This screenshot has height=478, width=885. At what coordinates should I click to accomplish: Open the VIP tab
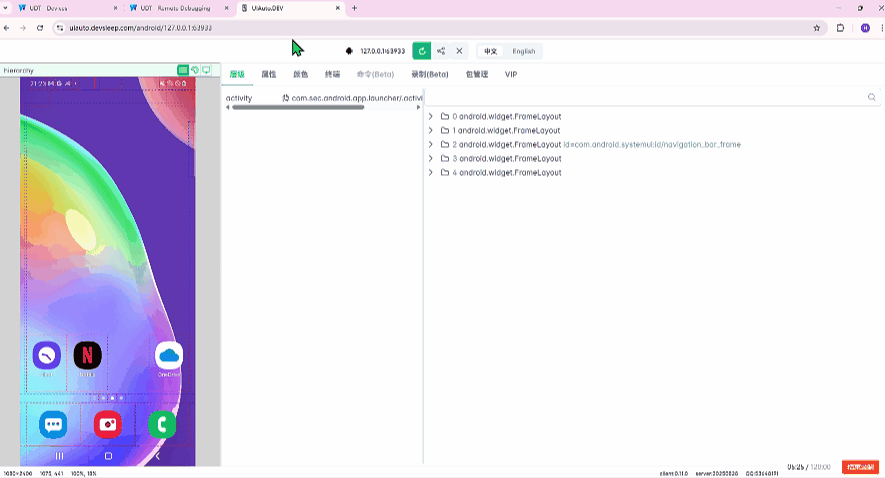511,74
